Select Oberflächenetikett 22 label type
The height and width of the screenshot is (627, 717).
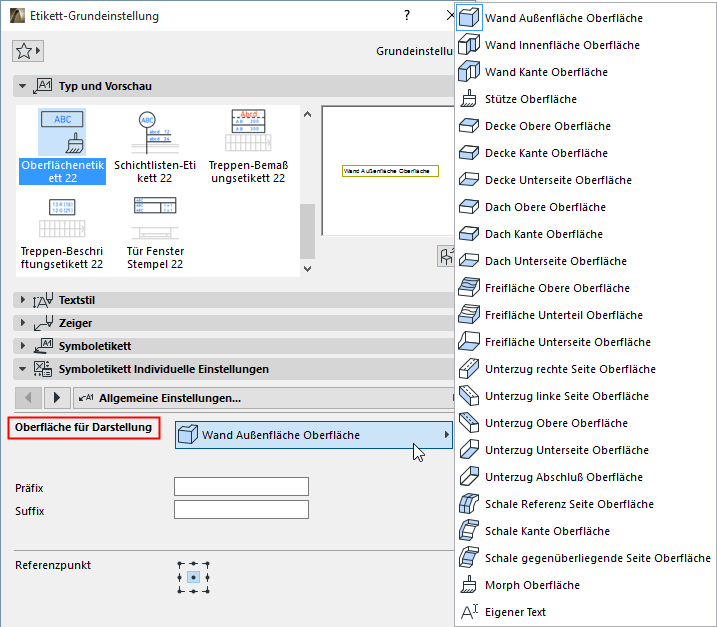(x=62, y=146)
